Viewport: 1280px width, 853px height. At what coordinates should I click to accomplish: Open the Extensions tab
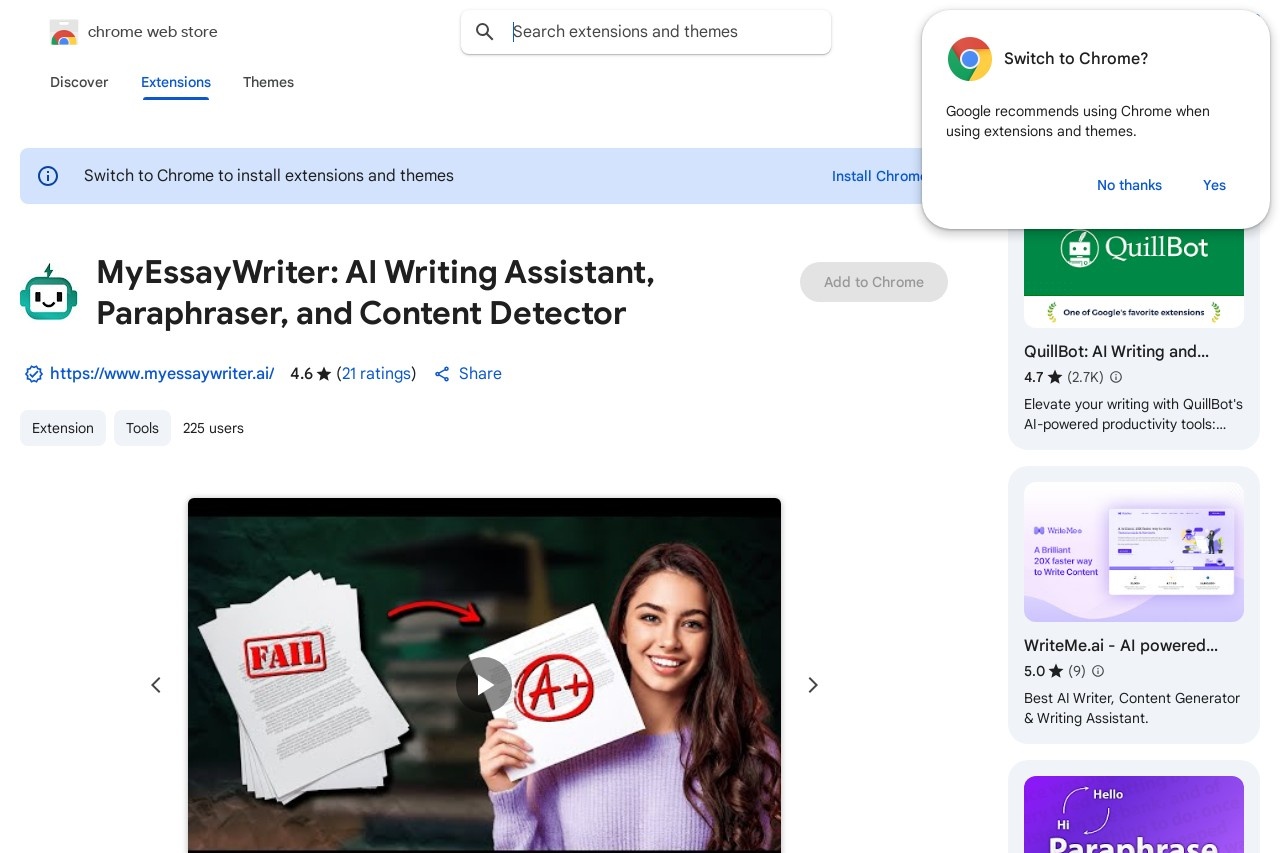176,82
